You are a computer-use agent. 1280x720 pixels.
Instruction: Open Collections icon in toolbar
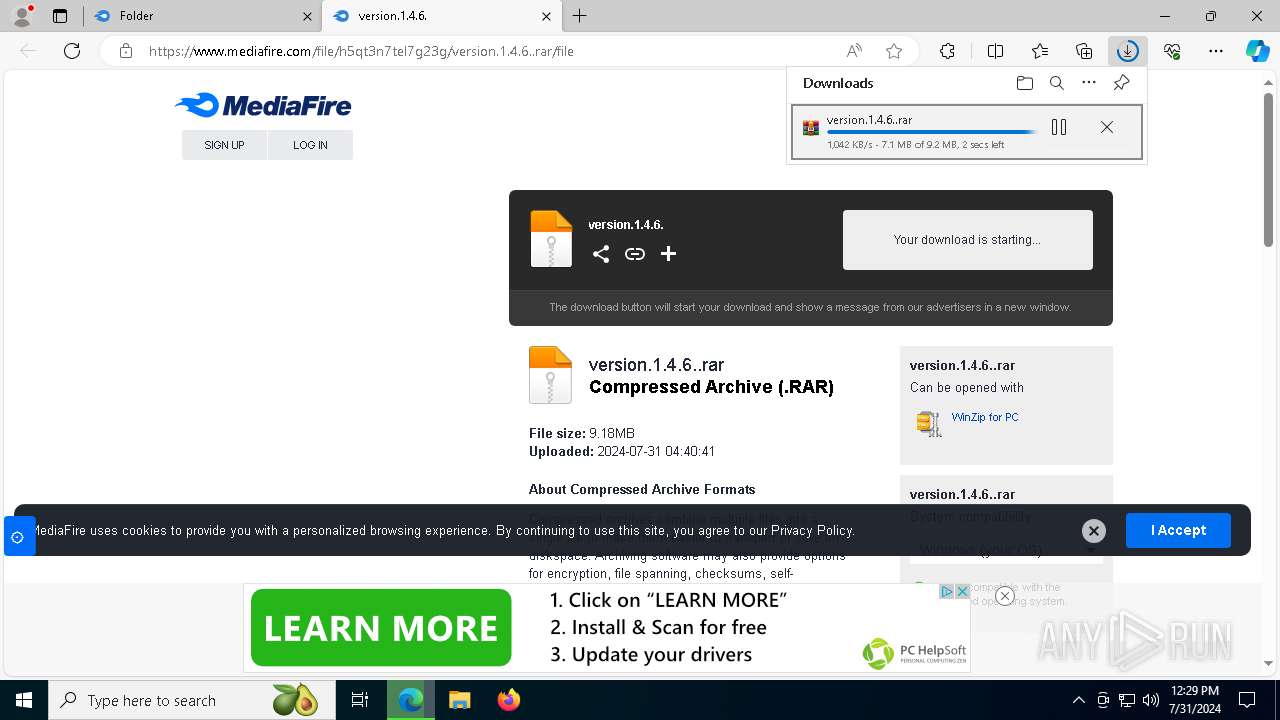(1084, 51)
